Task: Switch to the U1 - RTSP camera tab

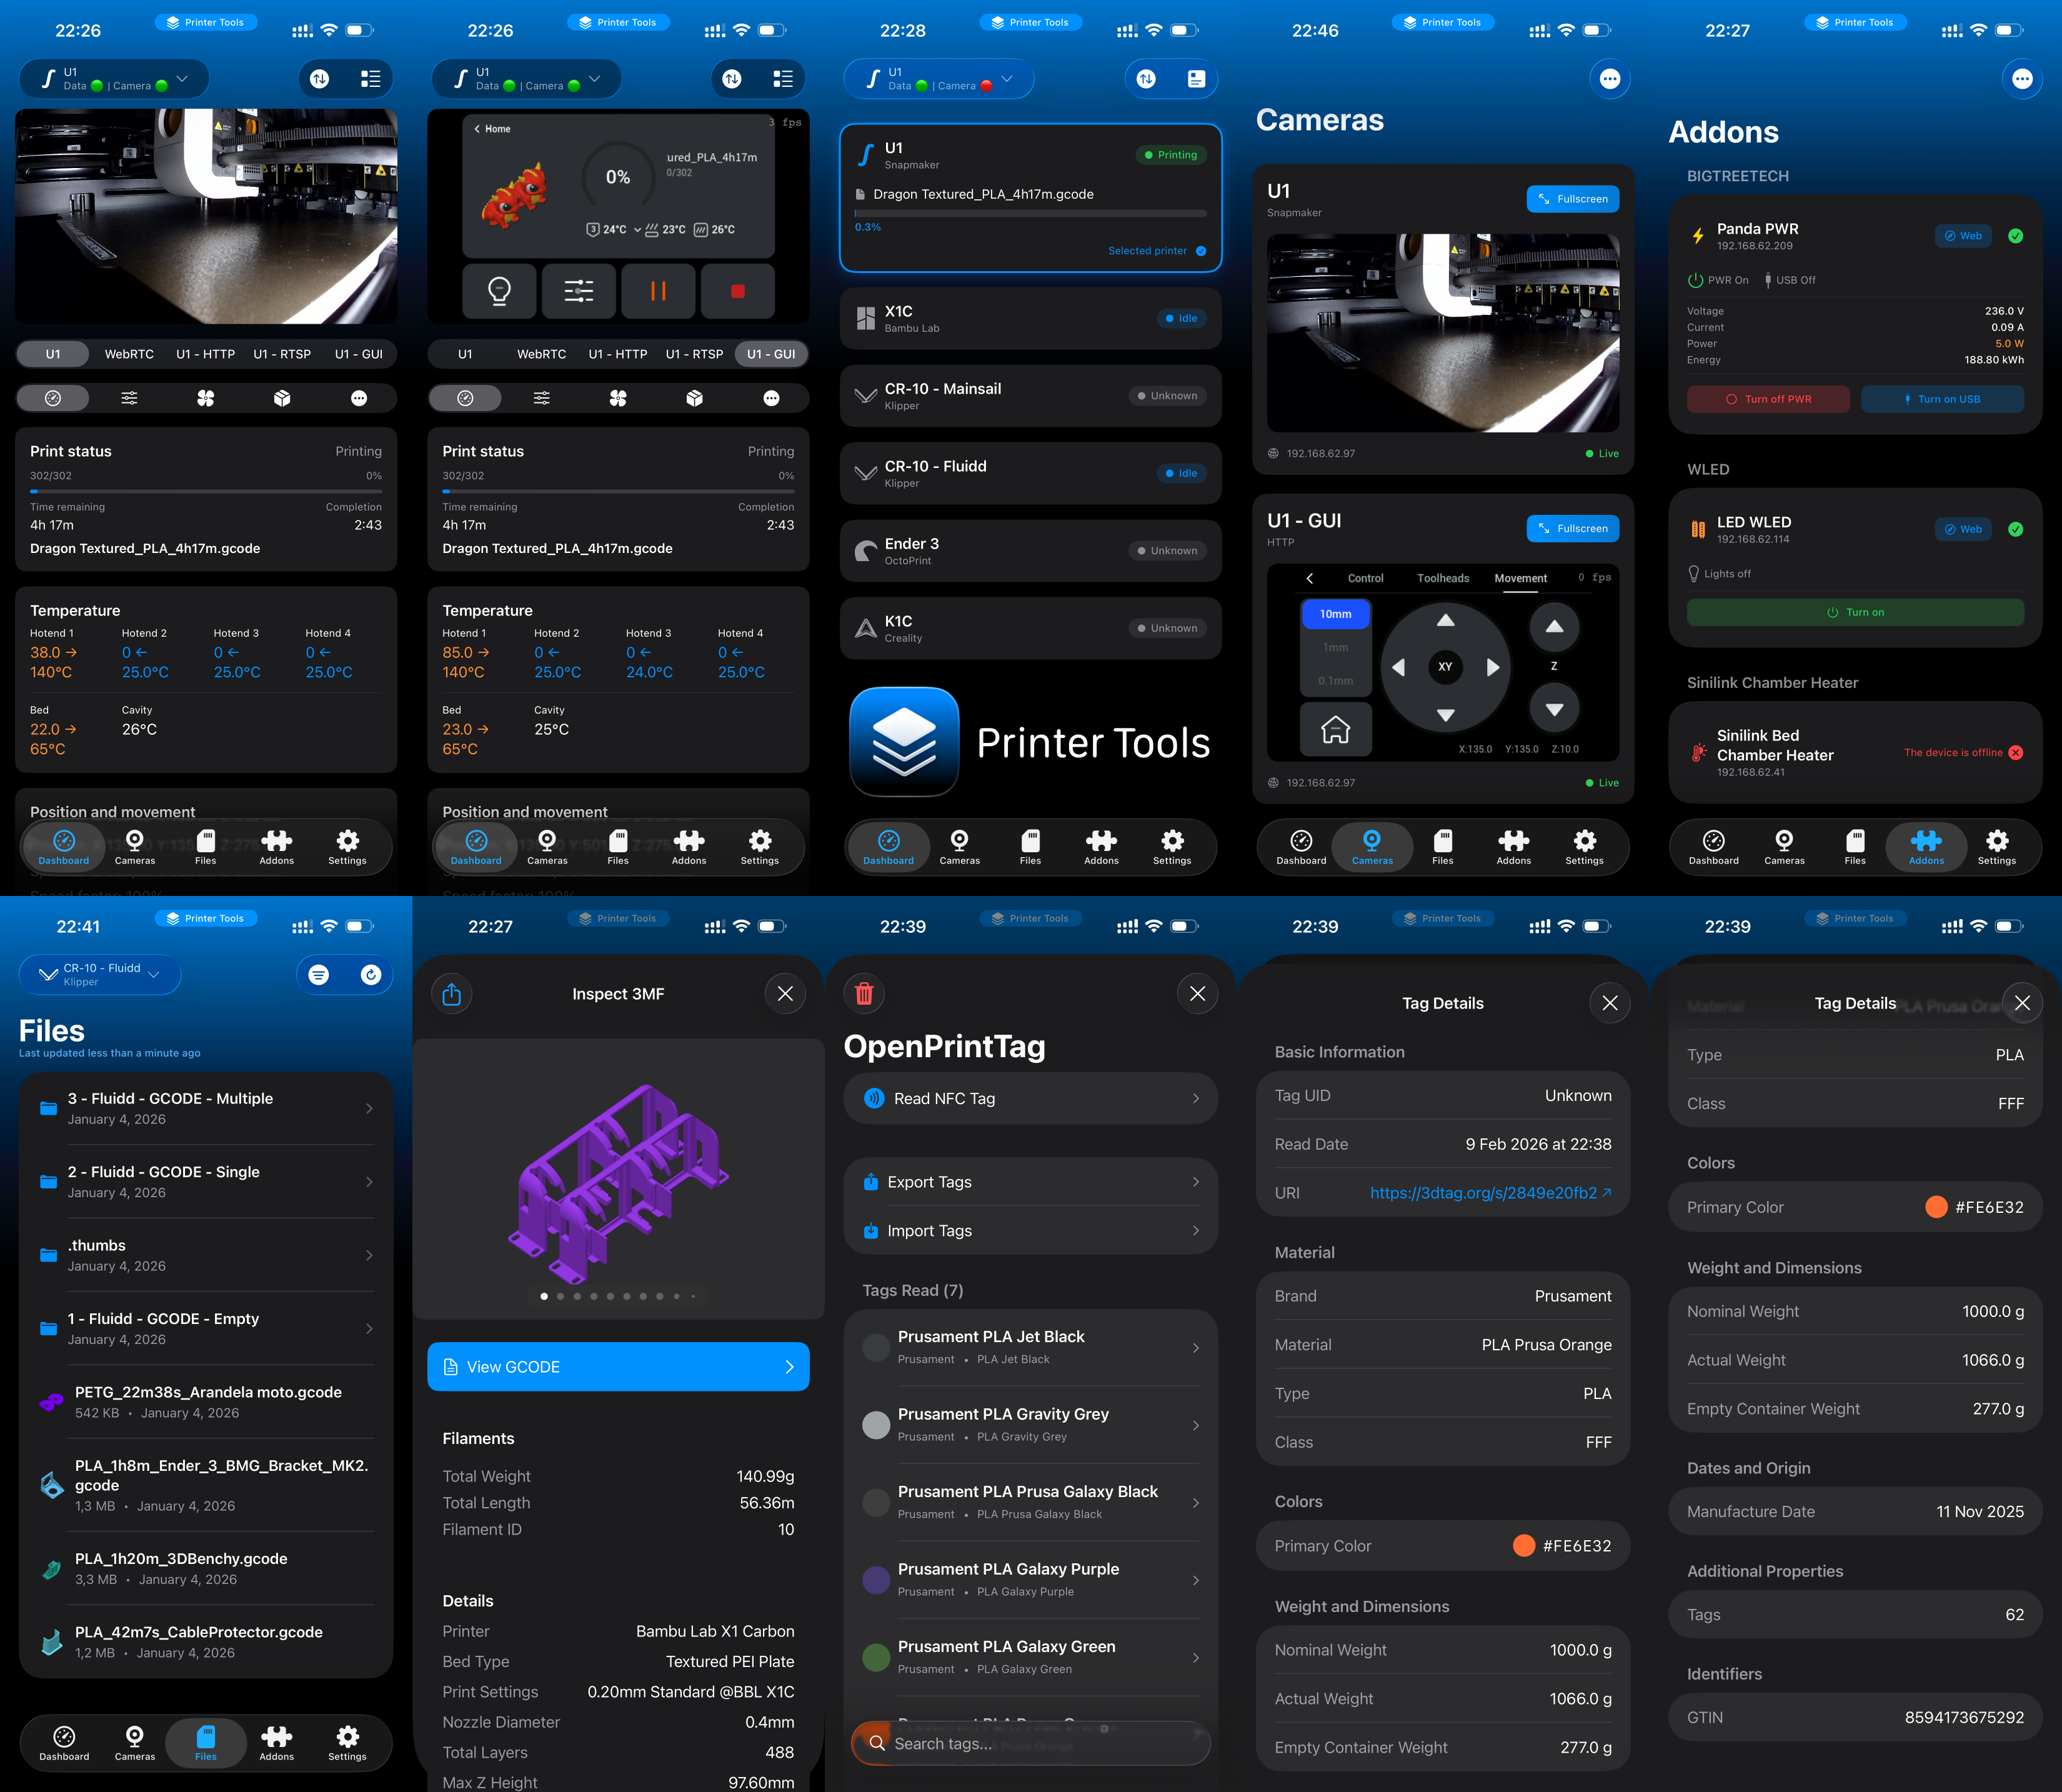Action: pyautogui.click(x=282, y=353)
